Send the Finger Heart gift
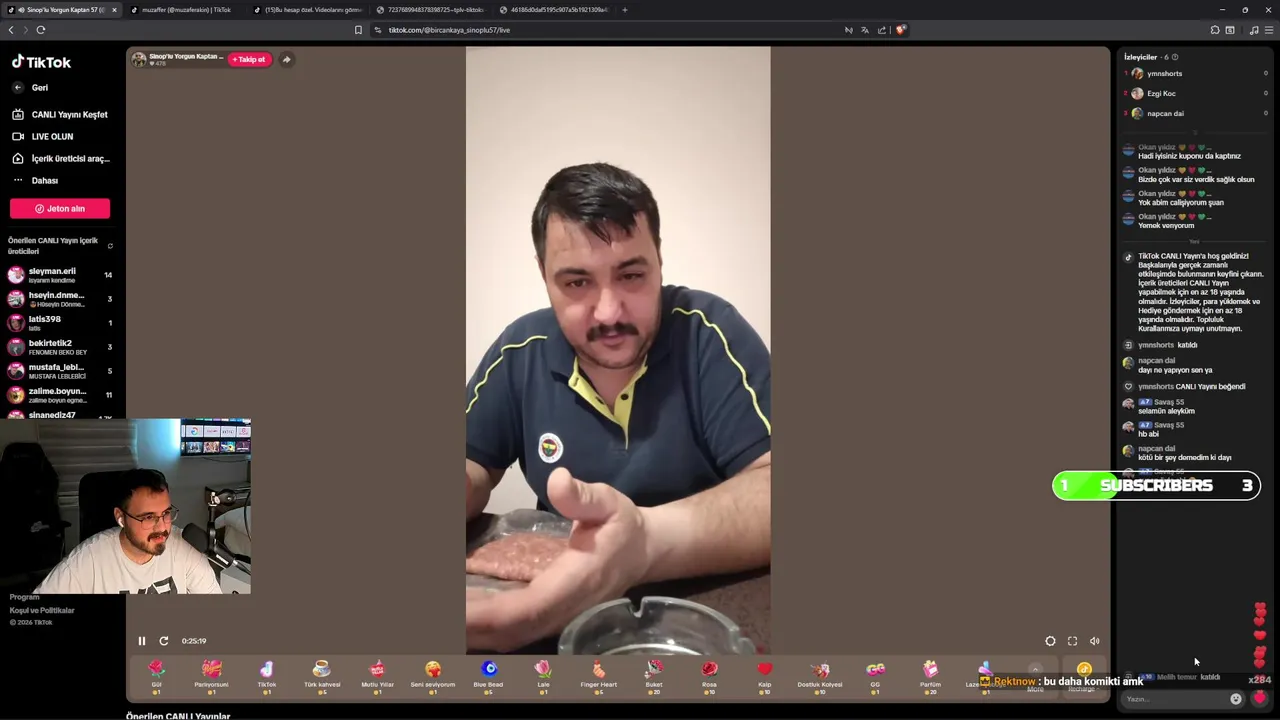The width and height of the screenshot is (1280, 720). [599, 676]
